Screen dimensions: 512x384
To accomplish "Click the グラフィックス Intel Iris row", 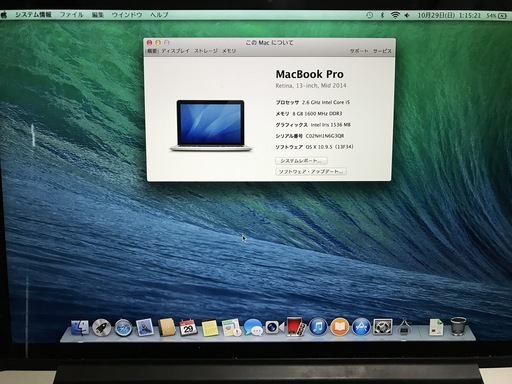I will 313,125.
